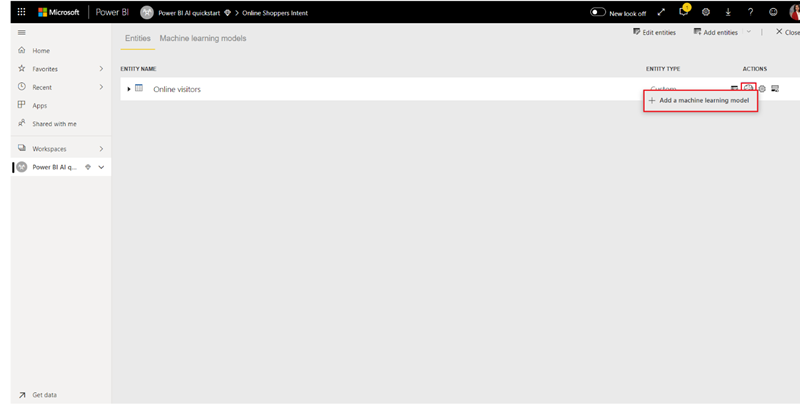Viewport: 800px width, 404px height.
Task: Collapse the navigation pane hamburger icon
Action: click(x=22, y=33)
